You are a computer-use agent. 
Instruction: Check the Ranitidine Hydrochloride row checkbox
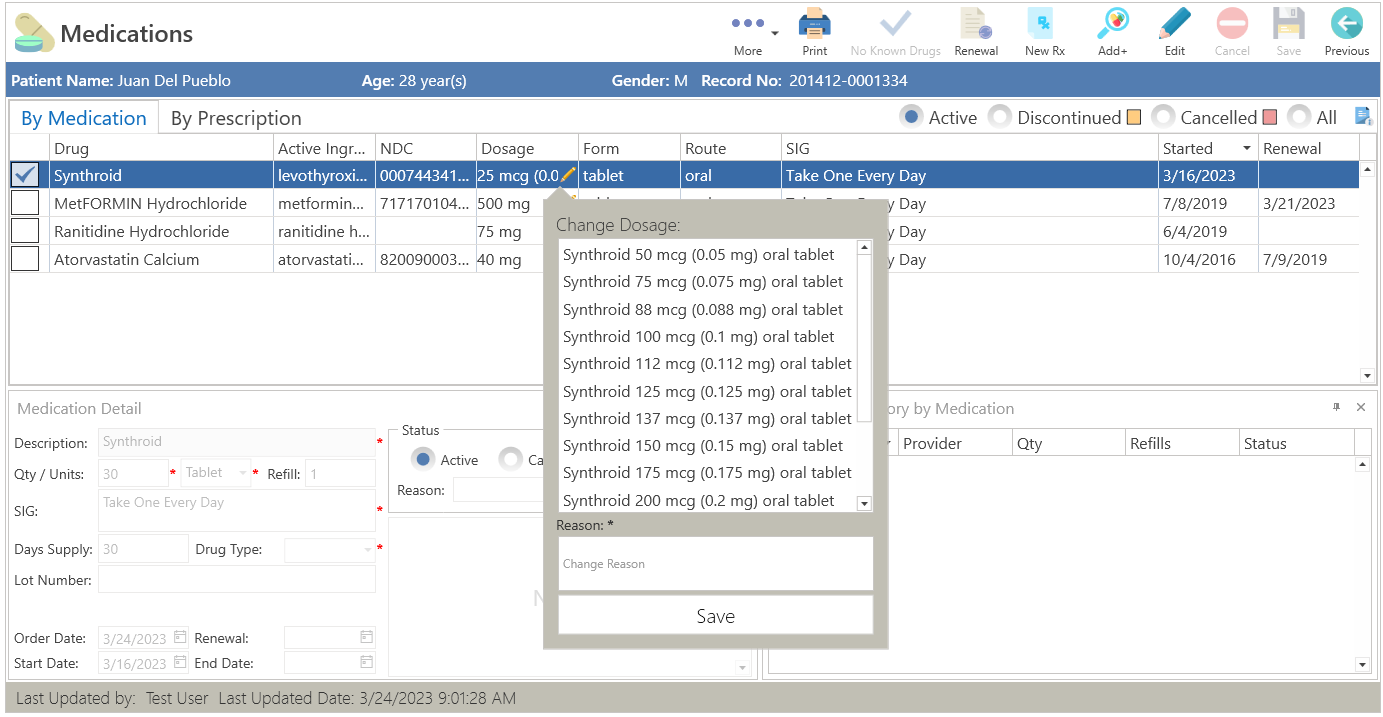(25, 231)
